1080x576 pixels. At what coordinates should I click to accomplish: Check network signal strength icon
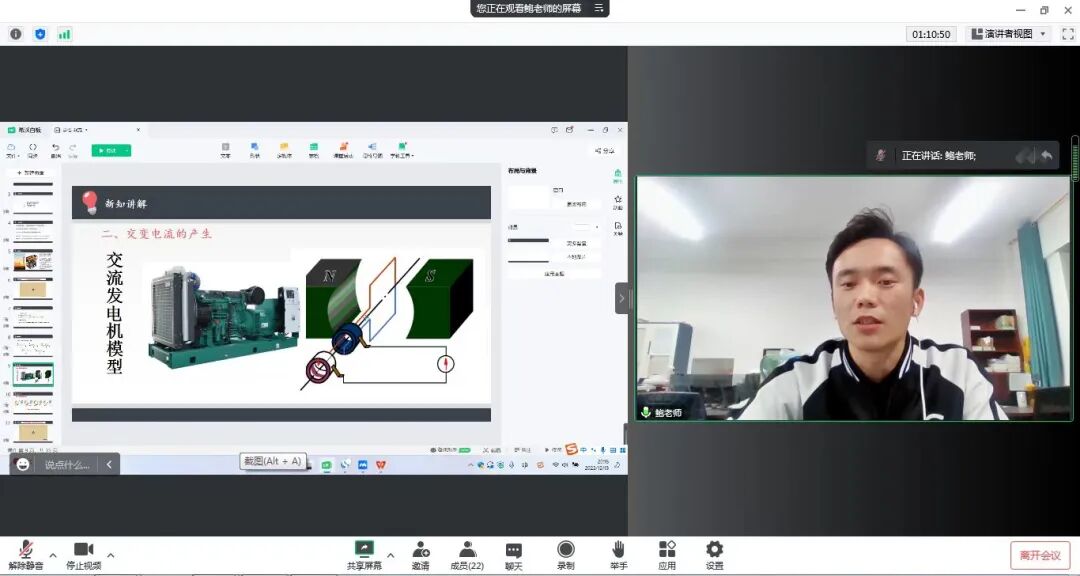coord(64,34)
